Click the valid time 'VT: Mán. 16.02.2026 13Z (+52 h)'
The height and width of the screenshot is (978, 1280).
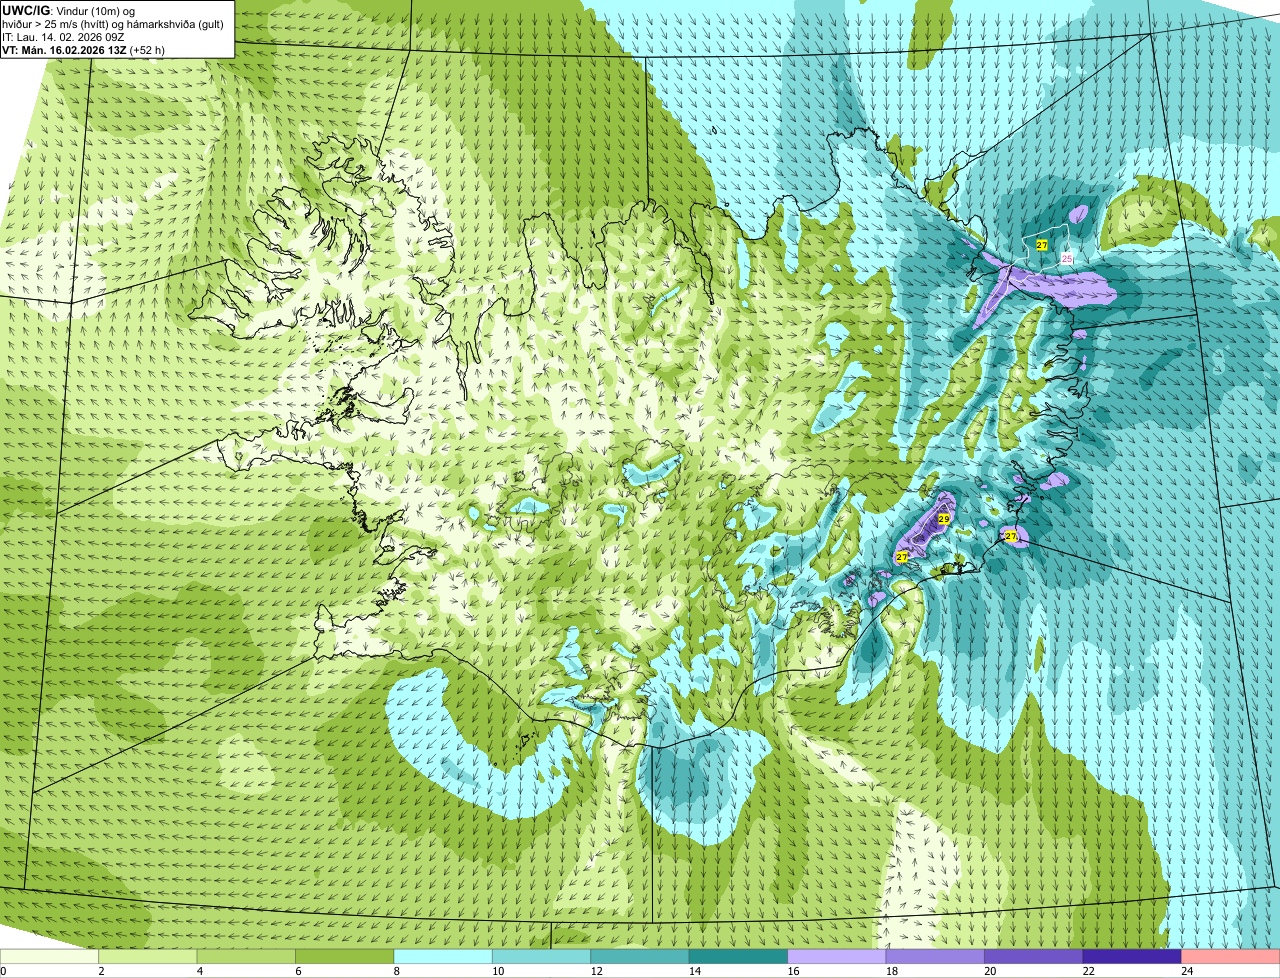(83, 50)
